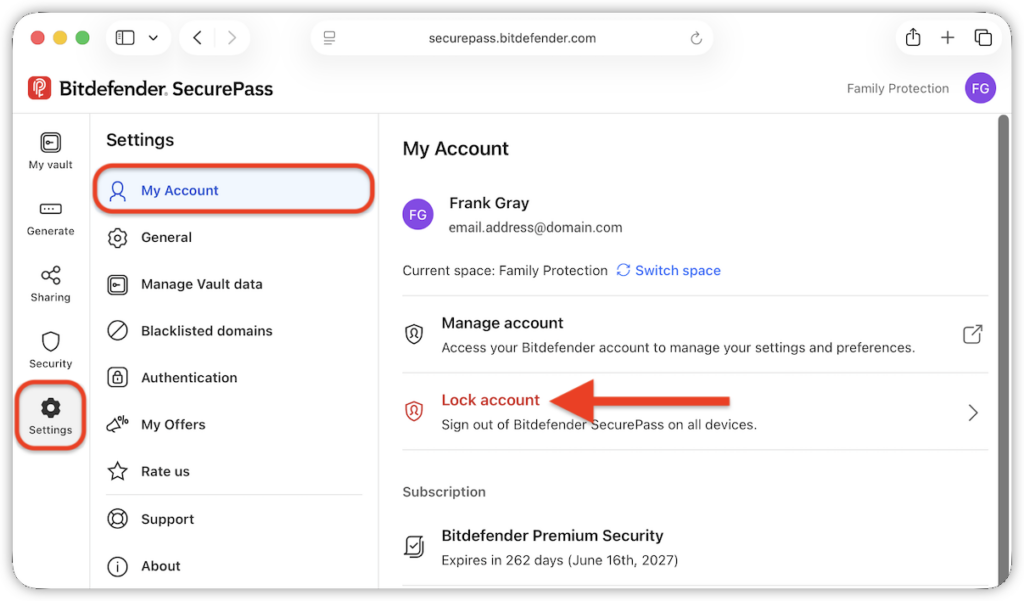Viewport: 1024px width, 601px height.
Task: Show the tab overview icon
Action: [983, 38]
